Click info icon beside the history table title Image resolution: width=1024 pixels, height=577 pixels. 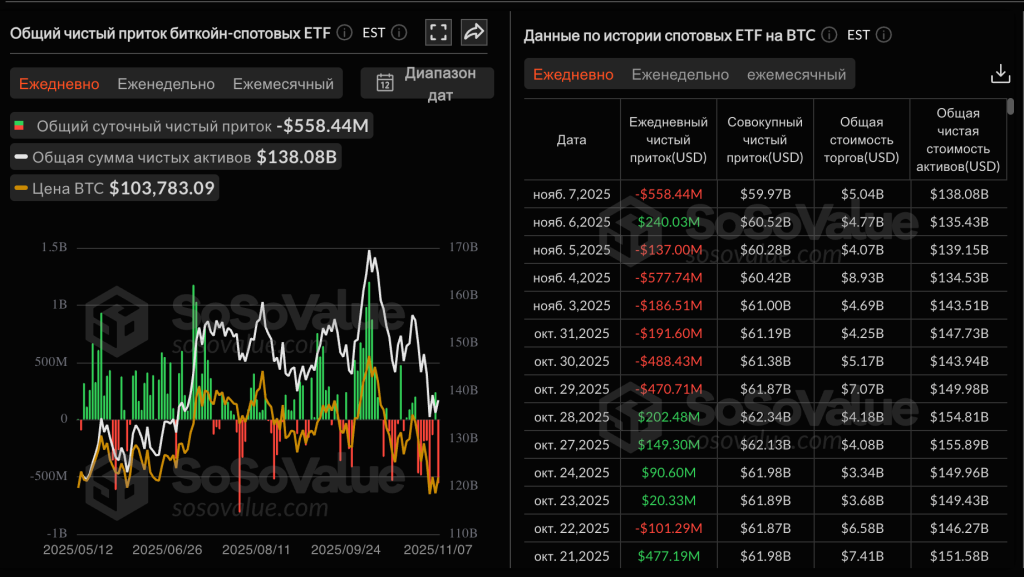pyautogui.click(x=829, y=35)
